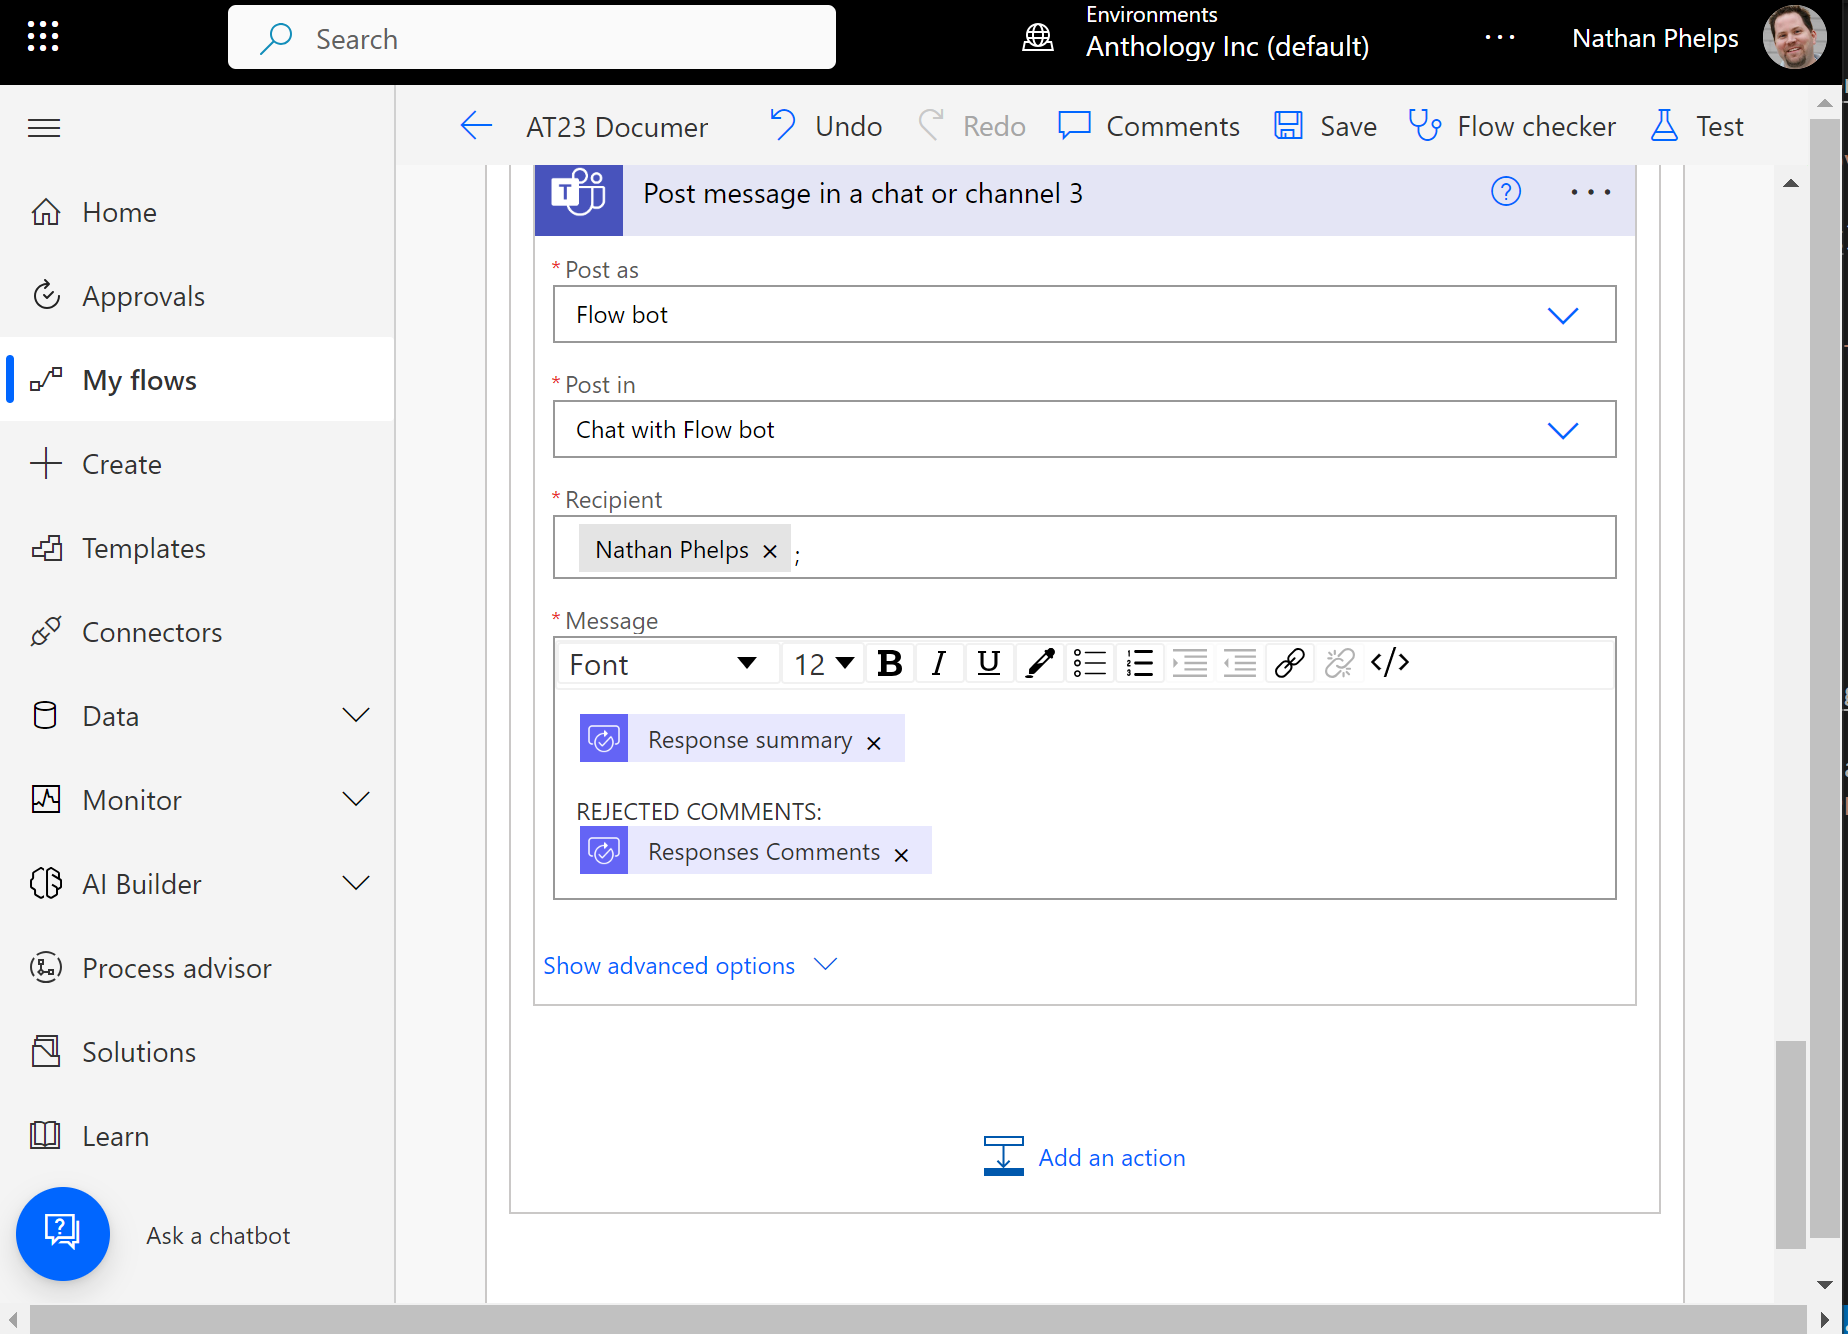Remove Nathan Phelps recipient
1848x1334 pixels.
pyautogui.click(x=770, y=551)
